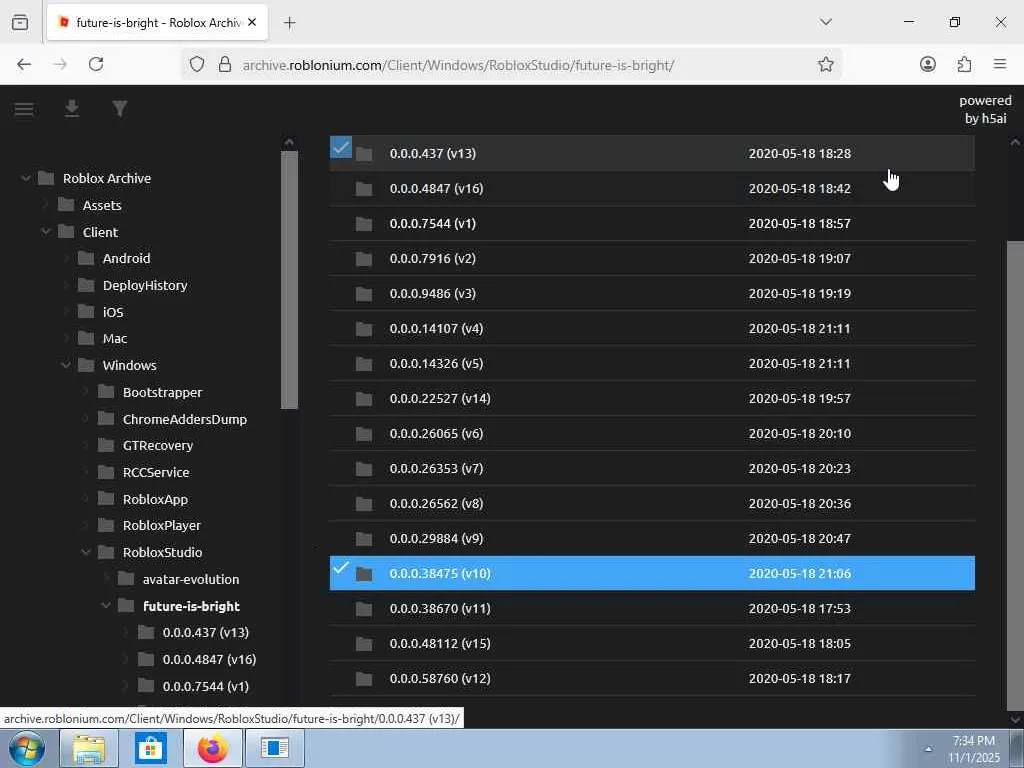Open File Explorer from the taskbar
This screenshot has width=1024, height=768.
(x=89, y=748)
